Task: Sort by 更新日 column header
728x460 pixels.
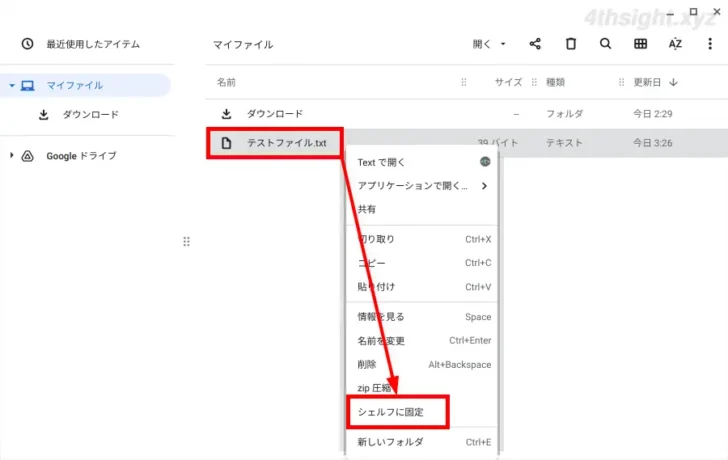Action: [647, 82]
